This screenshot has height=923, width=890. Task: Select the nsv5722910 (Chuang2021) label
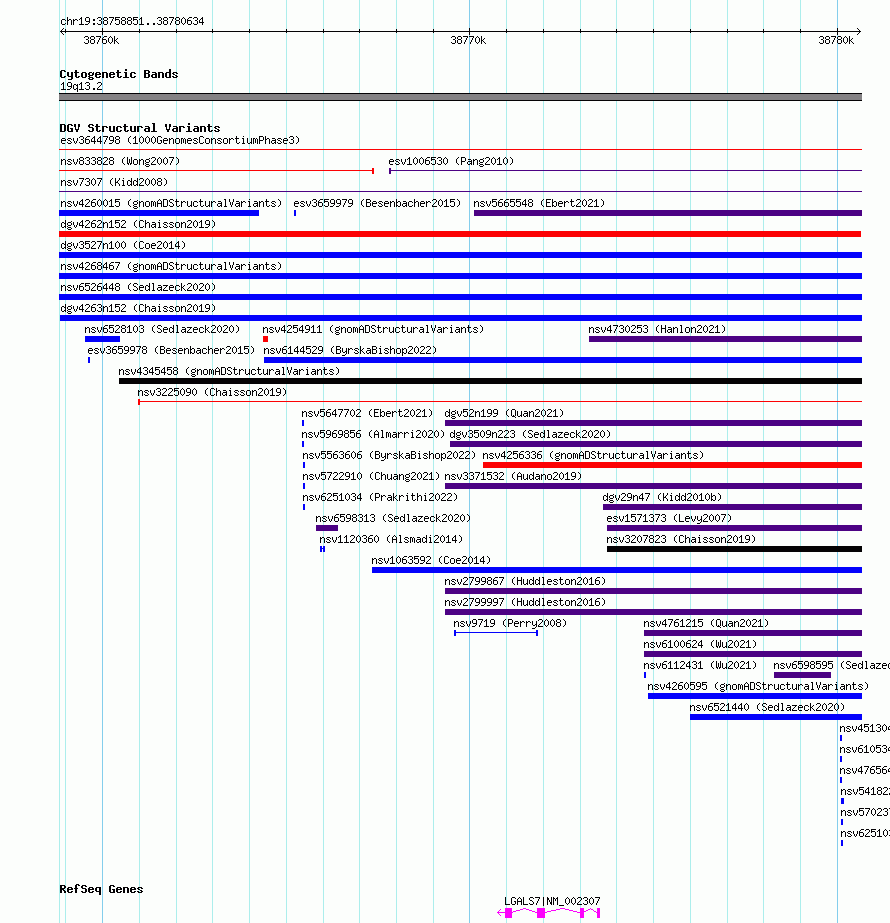coord(371,476)
